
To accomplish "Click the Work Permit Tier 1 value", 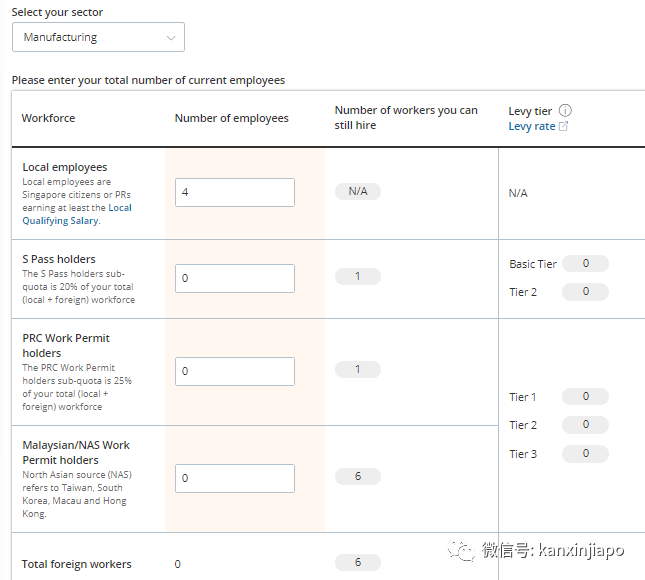I will click(585, 397).
